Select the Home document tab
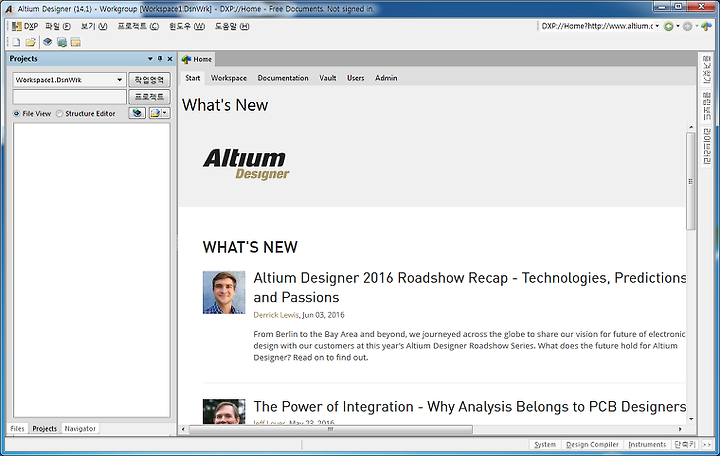The height and width of the screenshot is (456, 720). pos(197,59)
